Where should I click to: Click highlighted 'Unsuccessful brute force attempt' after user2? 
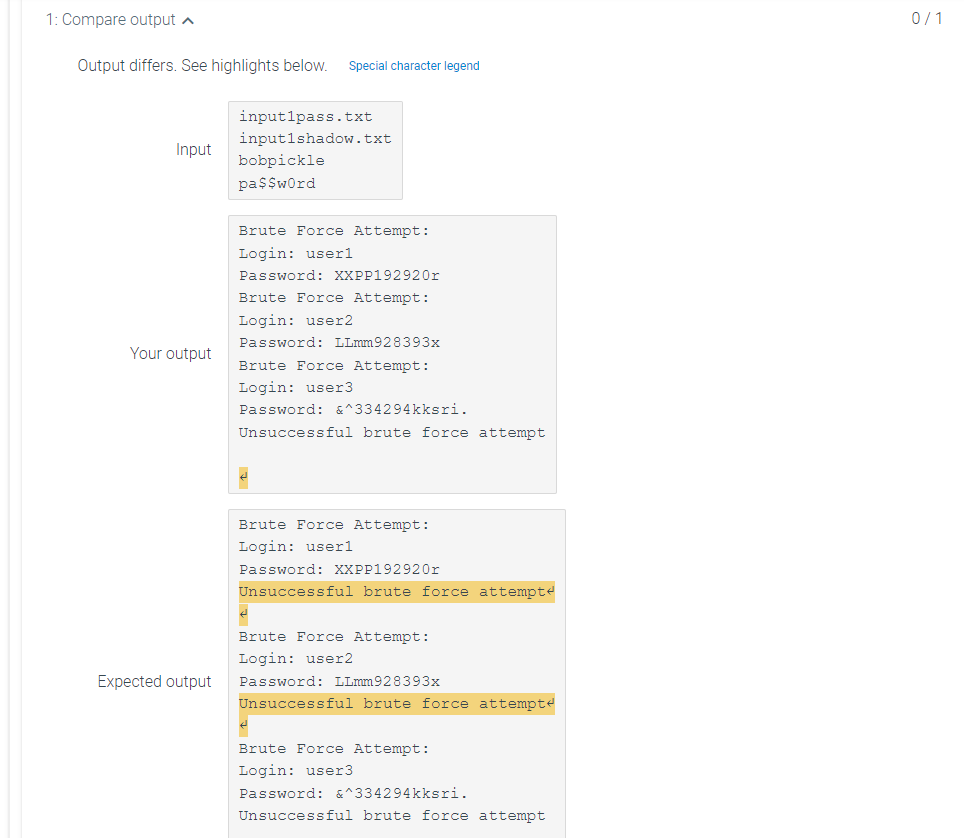pyautogui.click(x=397, y=703)
